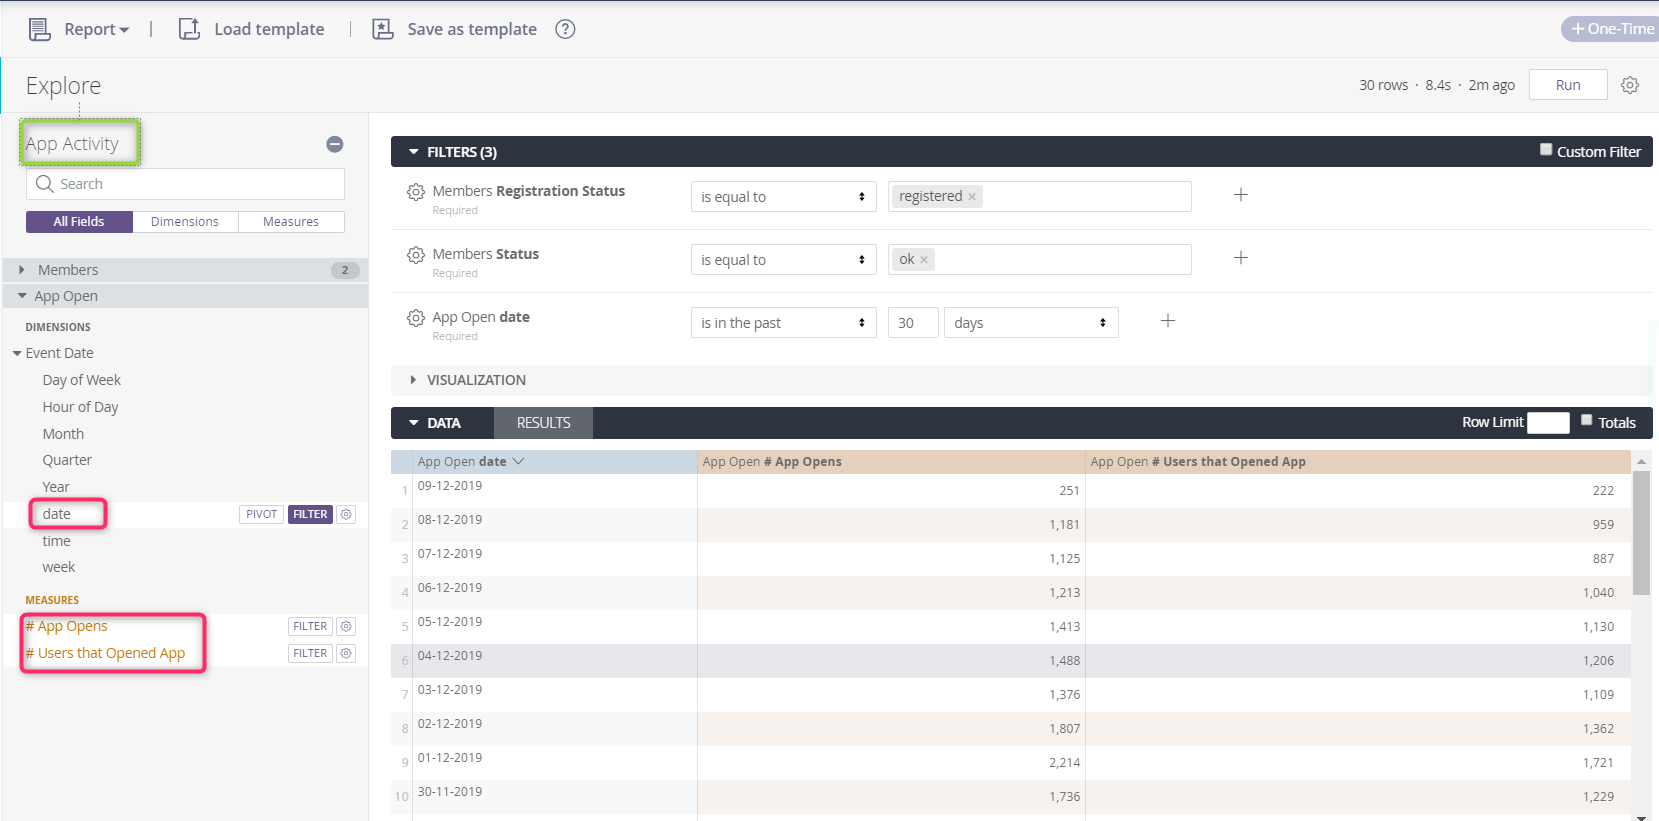Click the + One-Time button
Image resolution: width=1659 pixels, height=821 pixels.
pos(1612,29)
